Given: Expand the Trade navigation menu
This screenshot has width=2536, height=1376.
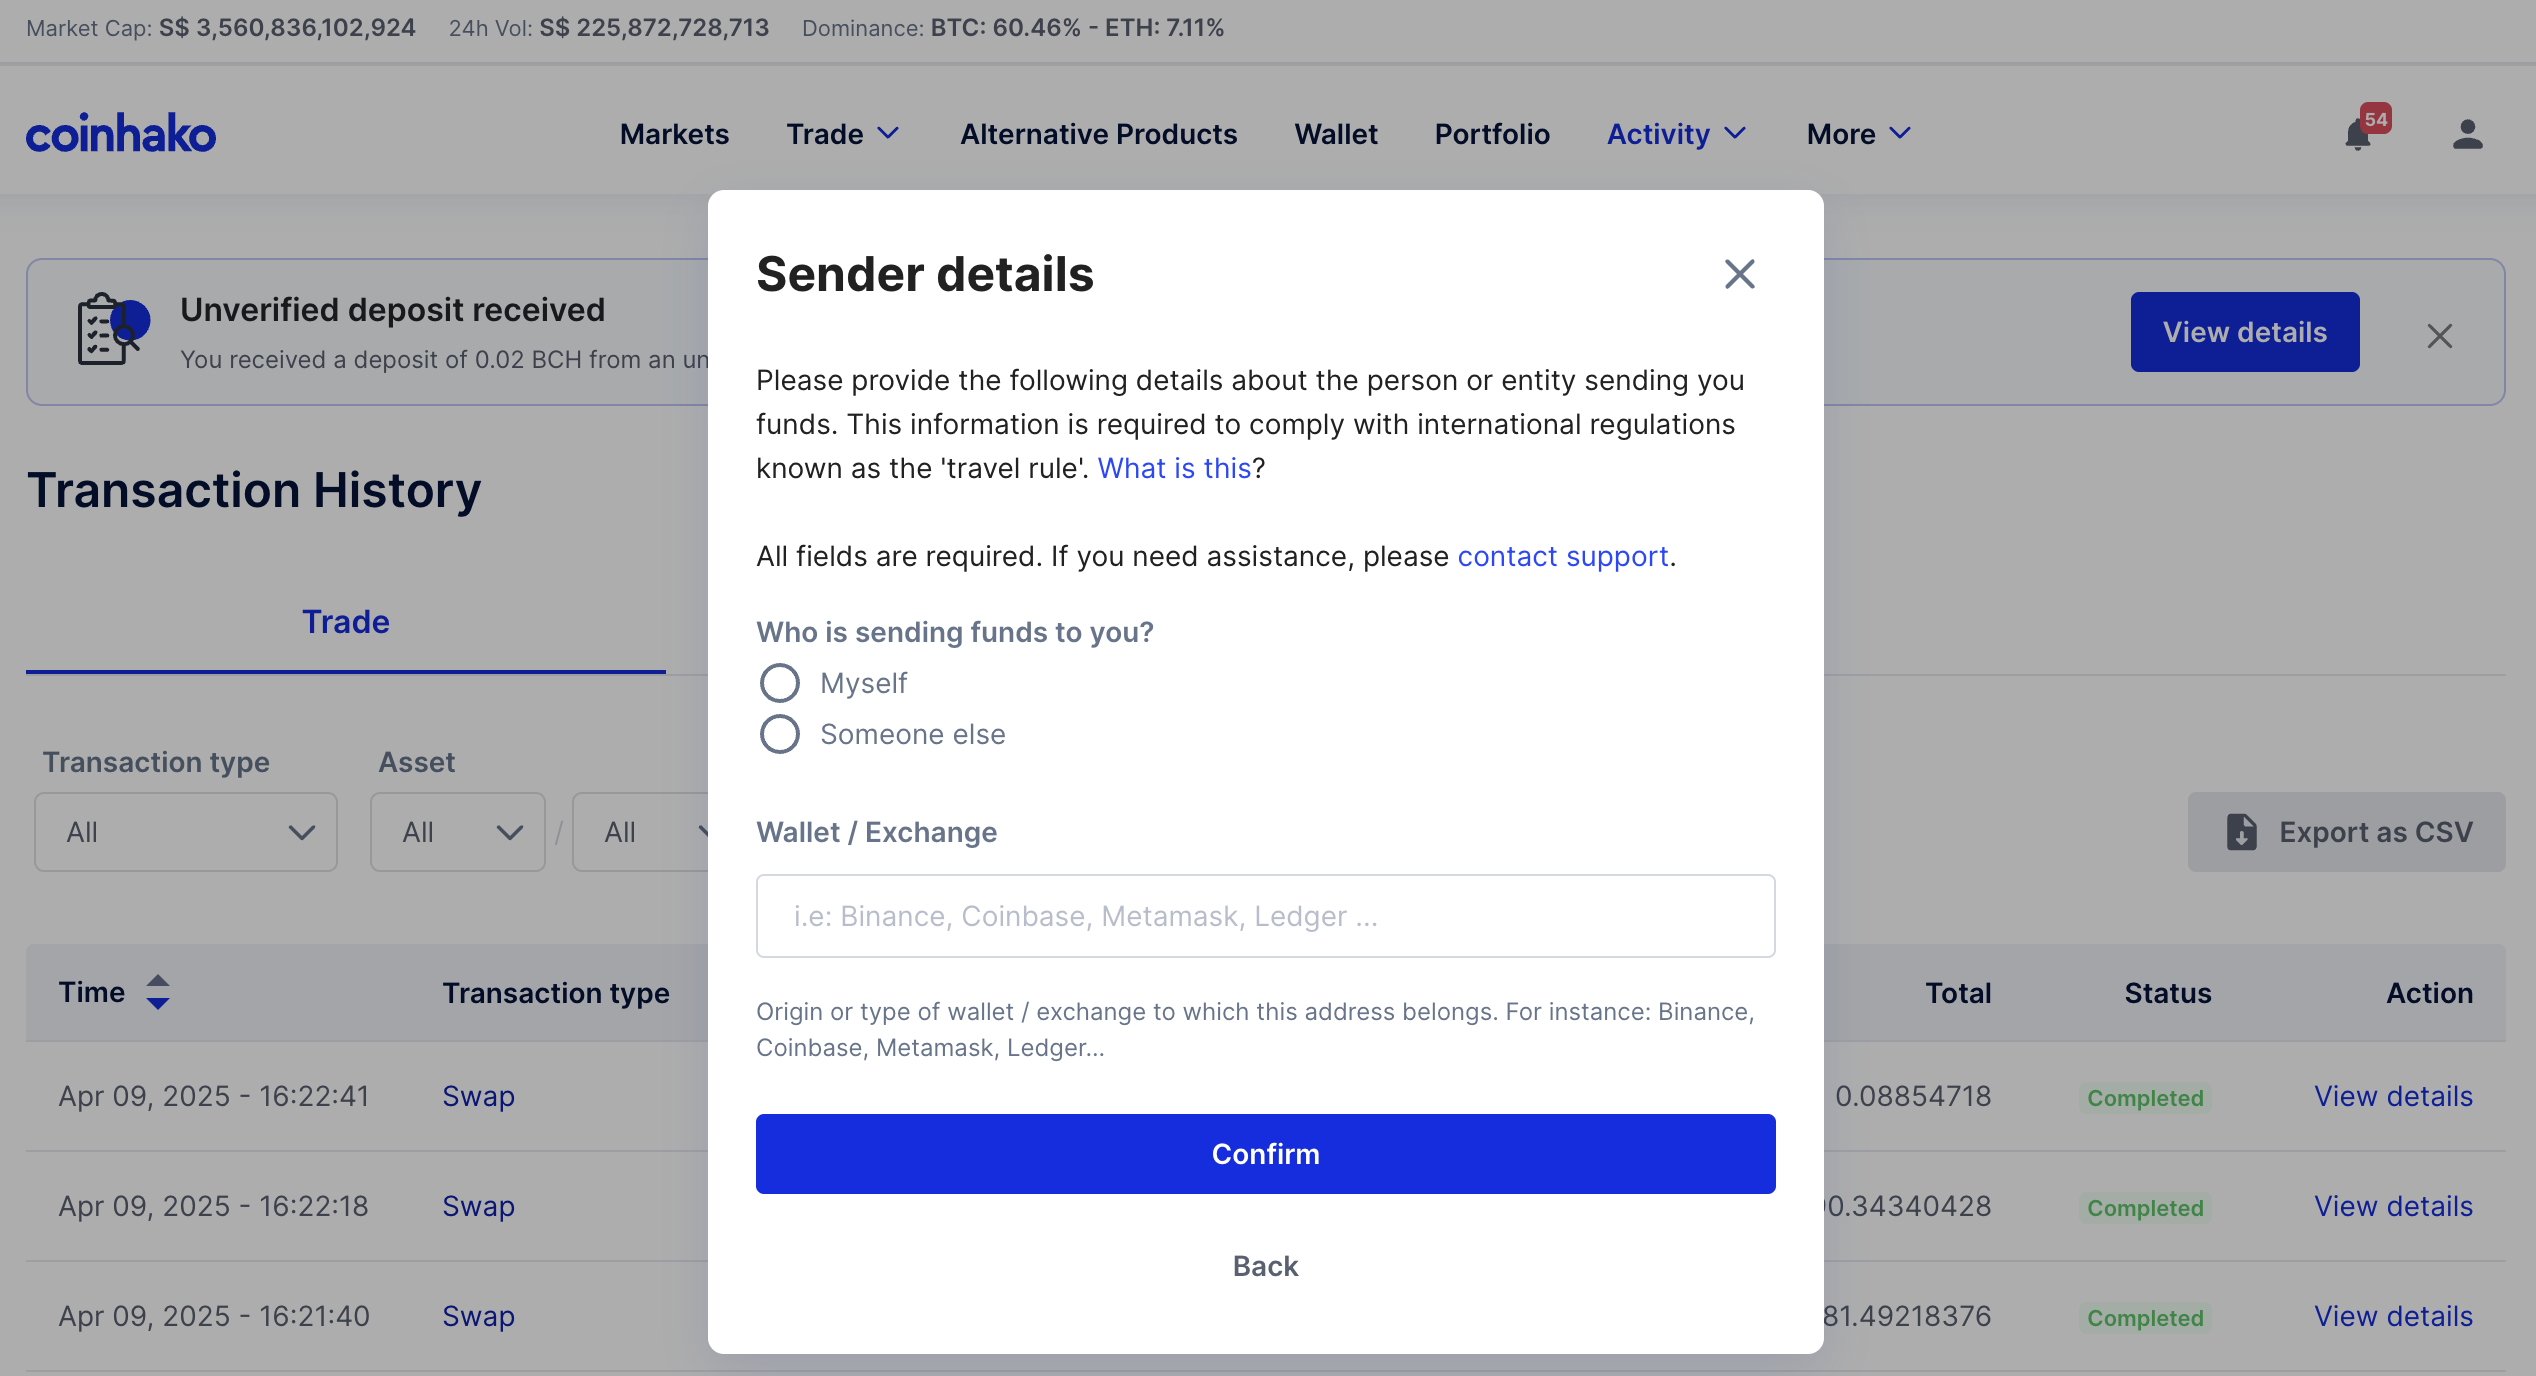Looking at the screenshot, I should 843,134.
